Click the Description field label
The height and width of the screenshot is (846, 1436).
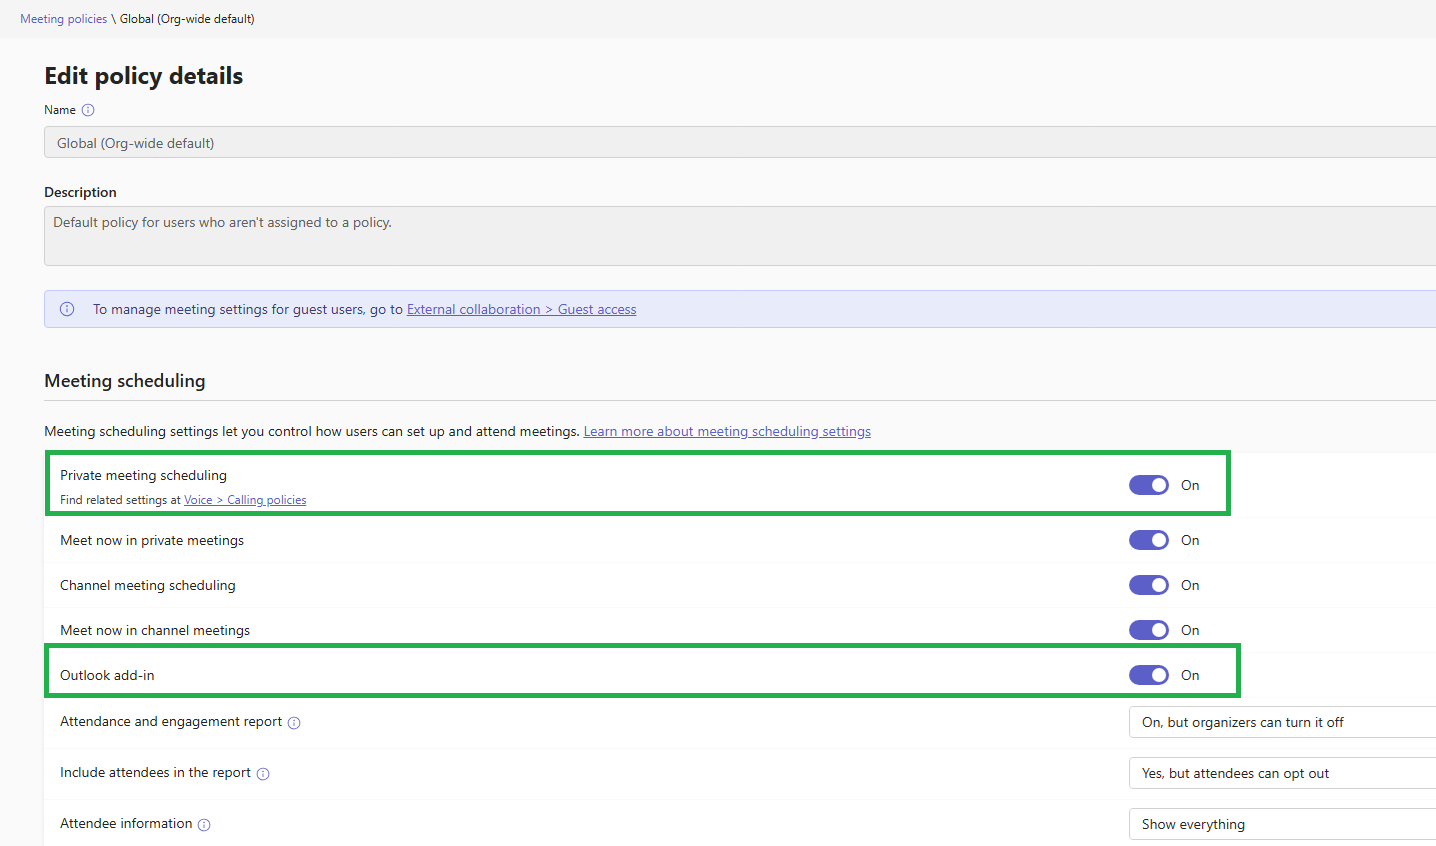coord(80,192)
